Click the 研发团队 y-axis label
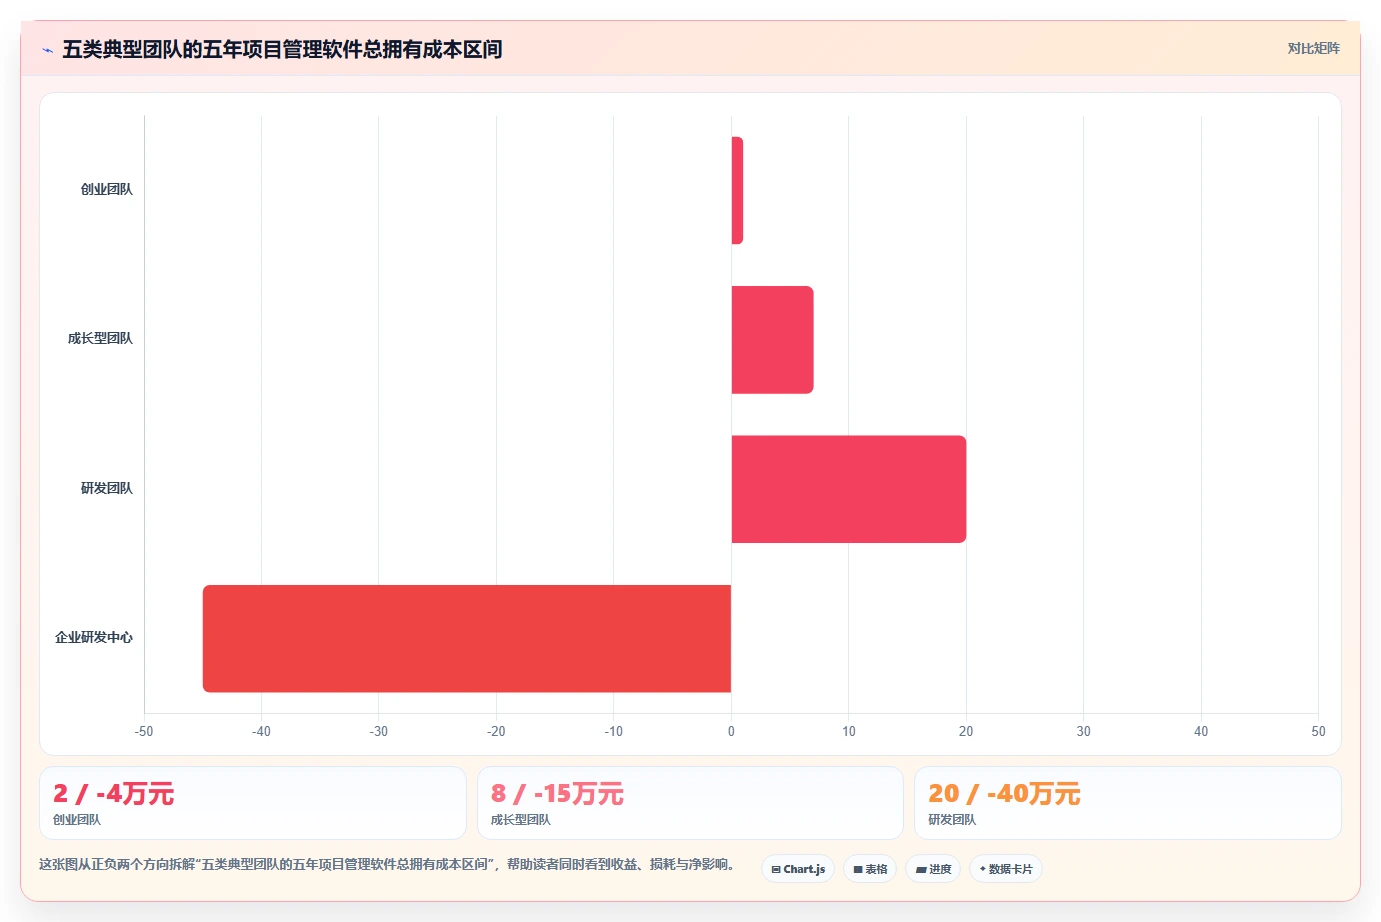The image size is (1381, 922). point(106,488)
